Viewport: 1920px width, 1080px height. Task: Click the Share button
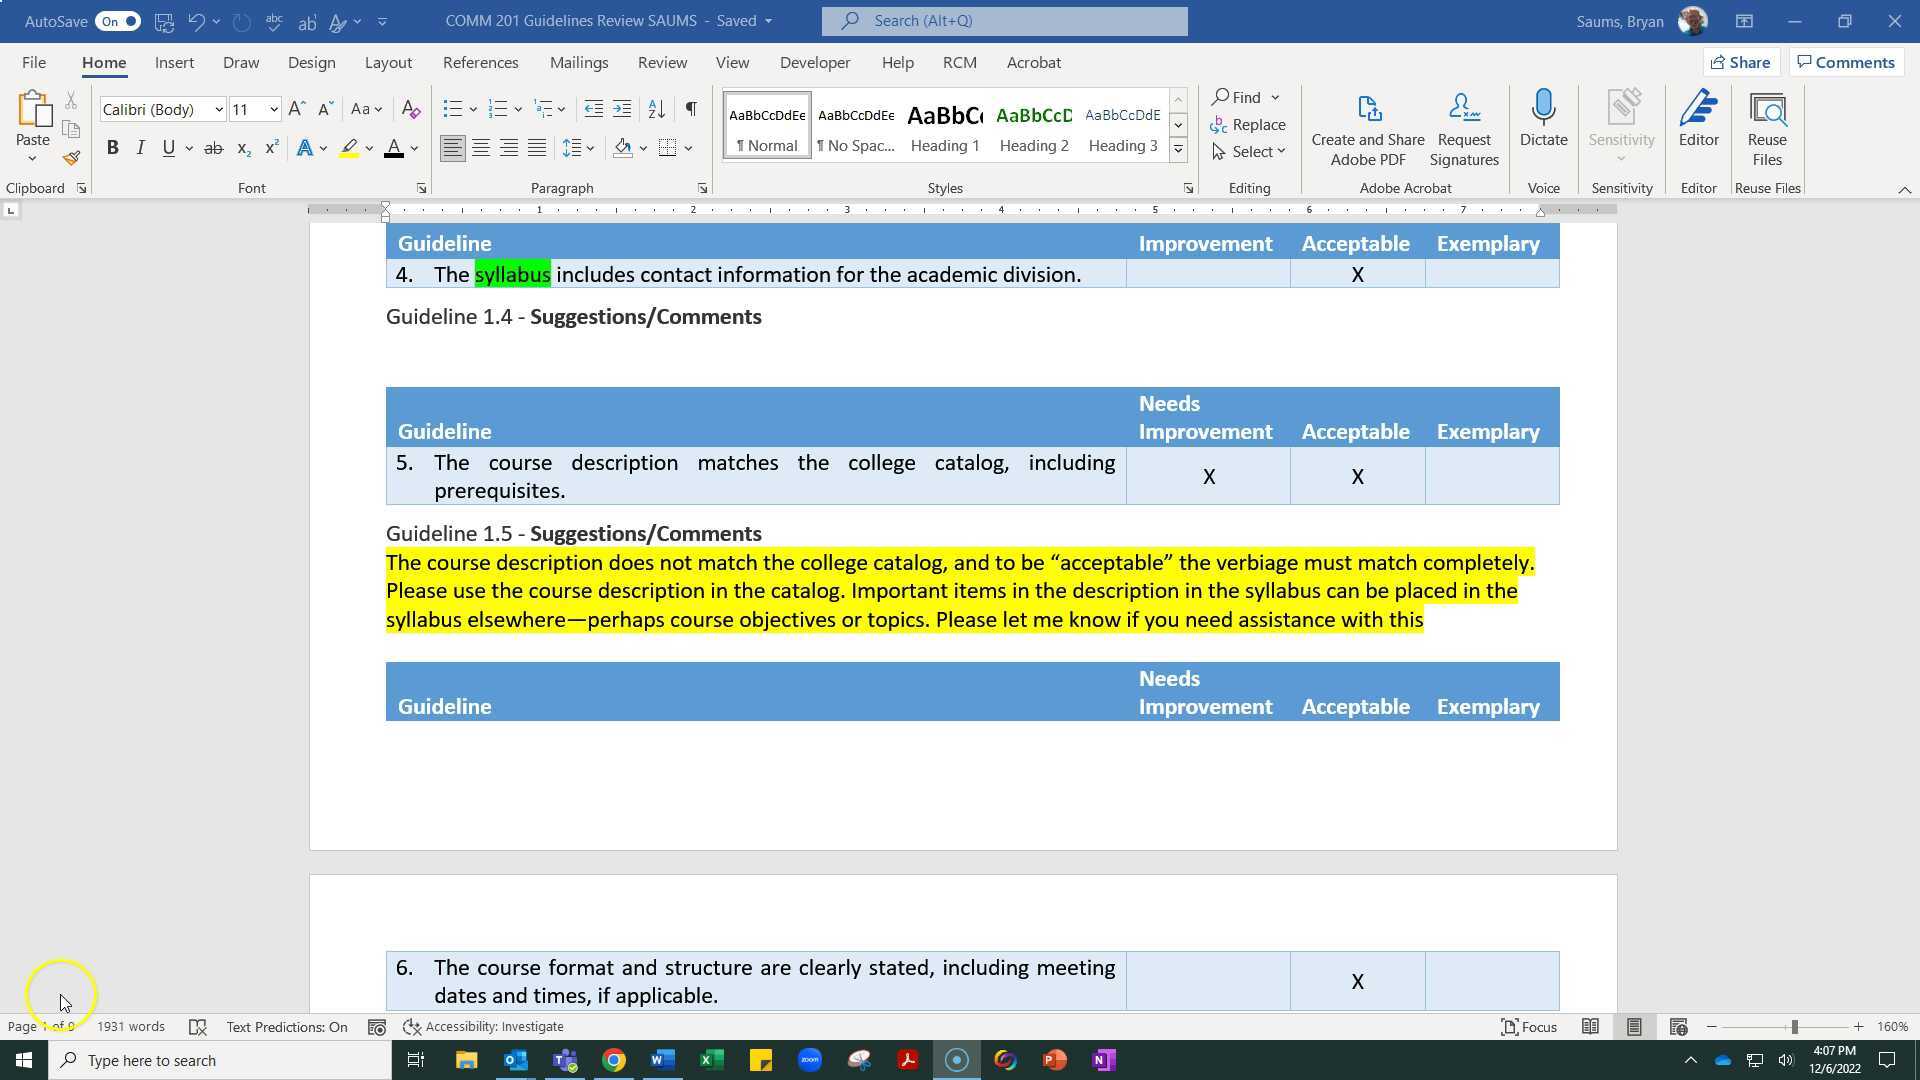pos(1740,62)
